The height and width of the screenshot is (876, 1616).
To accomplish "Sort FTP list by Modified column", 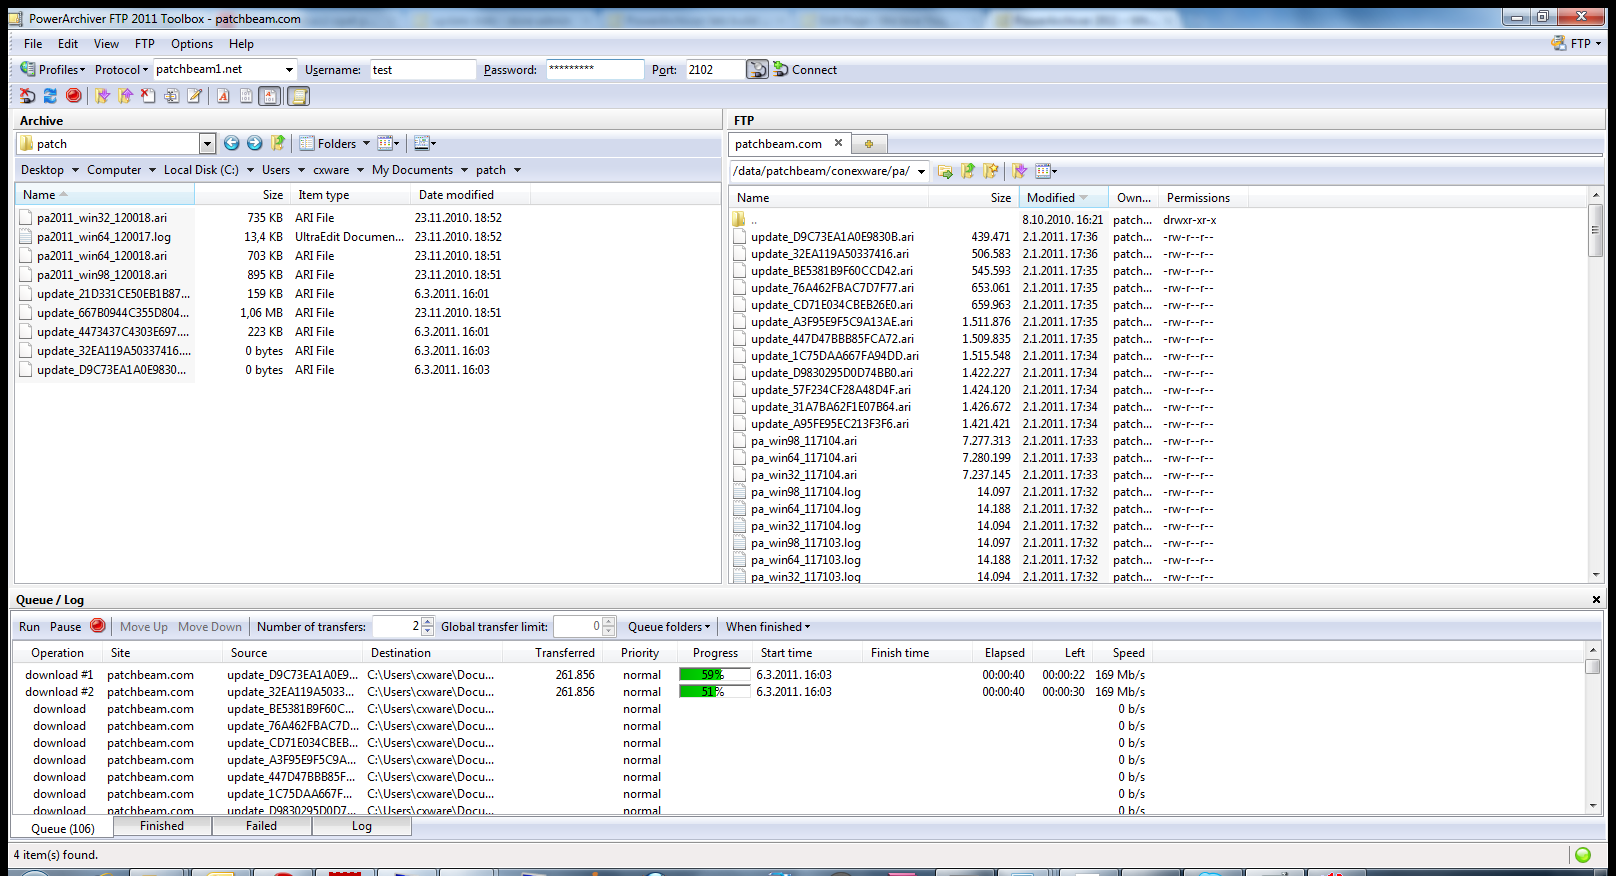I will (1063, 198).
